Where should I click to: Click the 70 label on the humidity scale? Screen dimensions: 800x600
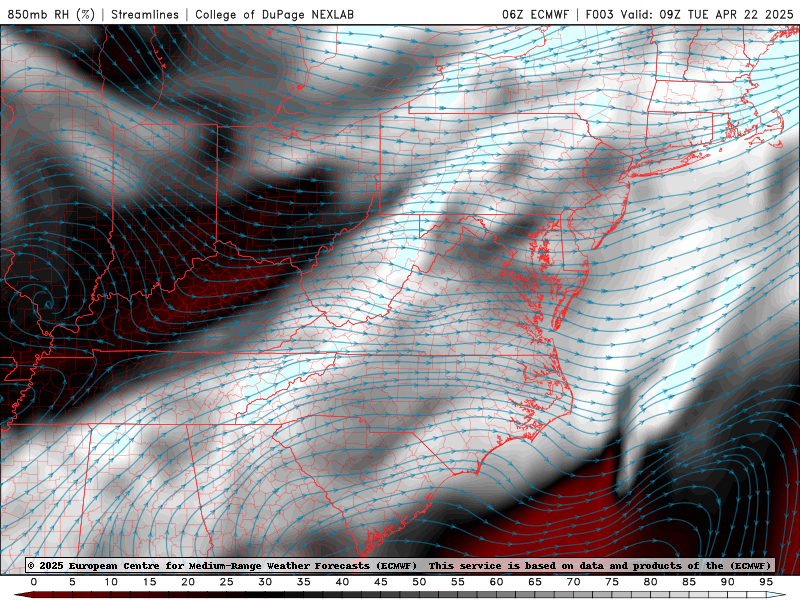point(573,582)
